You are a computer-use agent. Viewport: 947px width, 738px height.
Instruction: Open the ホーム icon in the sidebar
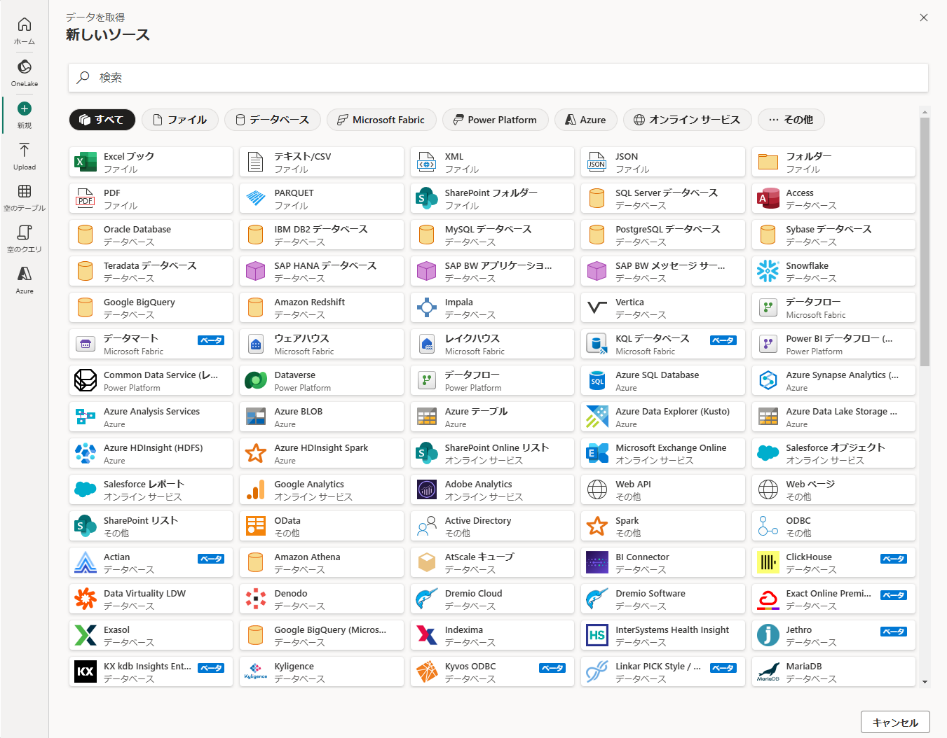[24, 25]
